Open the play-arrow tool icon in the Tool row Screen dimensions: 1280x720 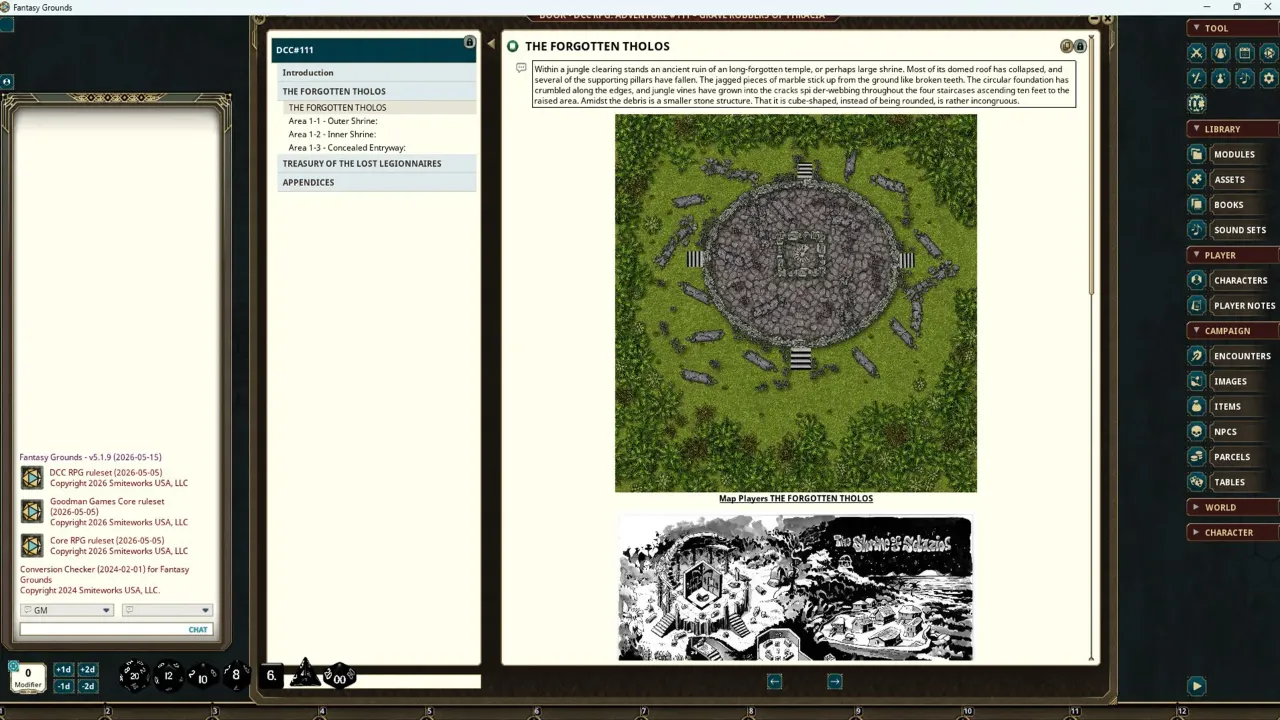(1269, 52)
